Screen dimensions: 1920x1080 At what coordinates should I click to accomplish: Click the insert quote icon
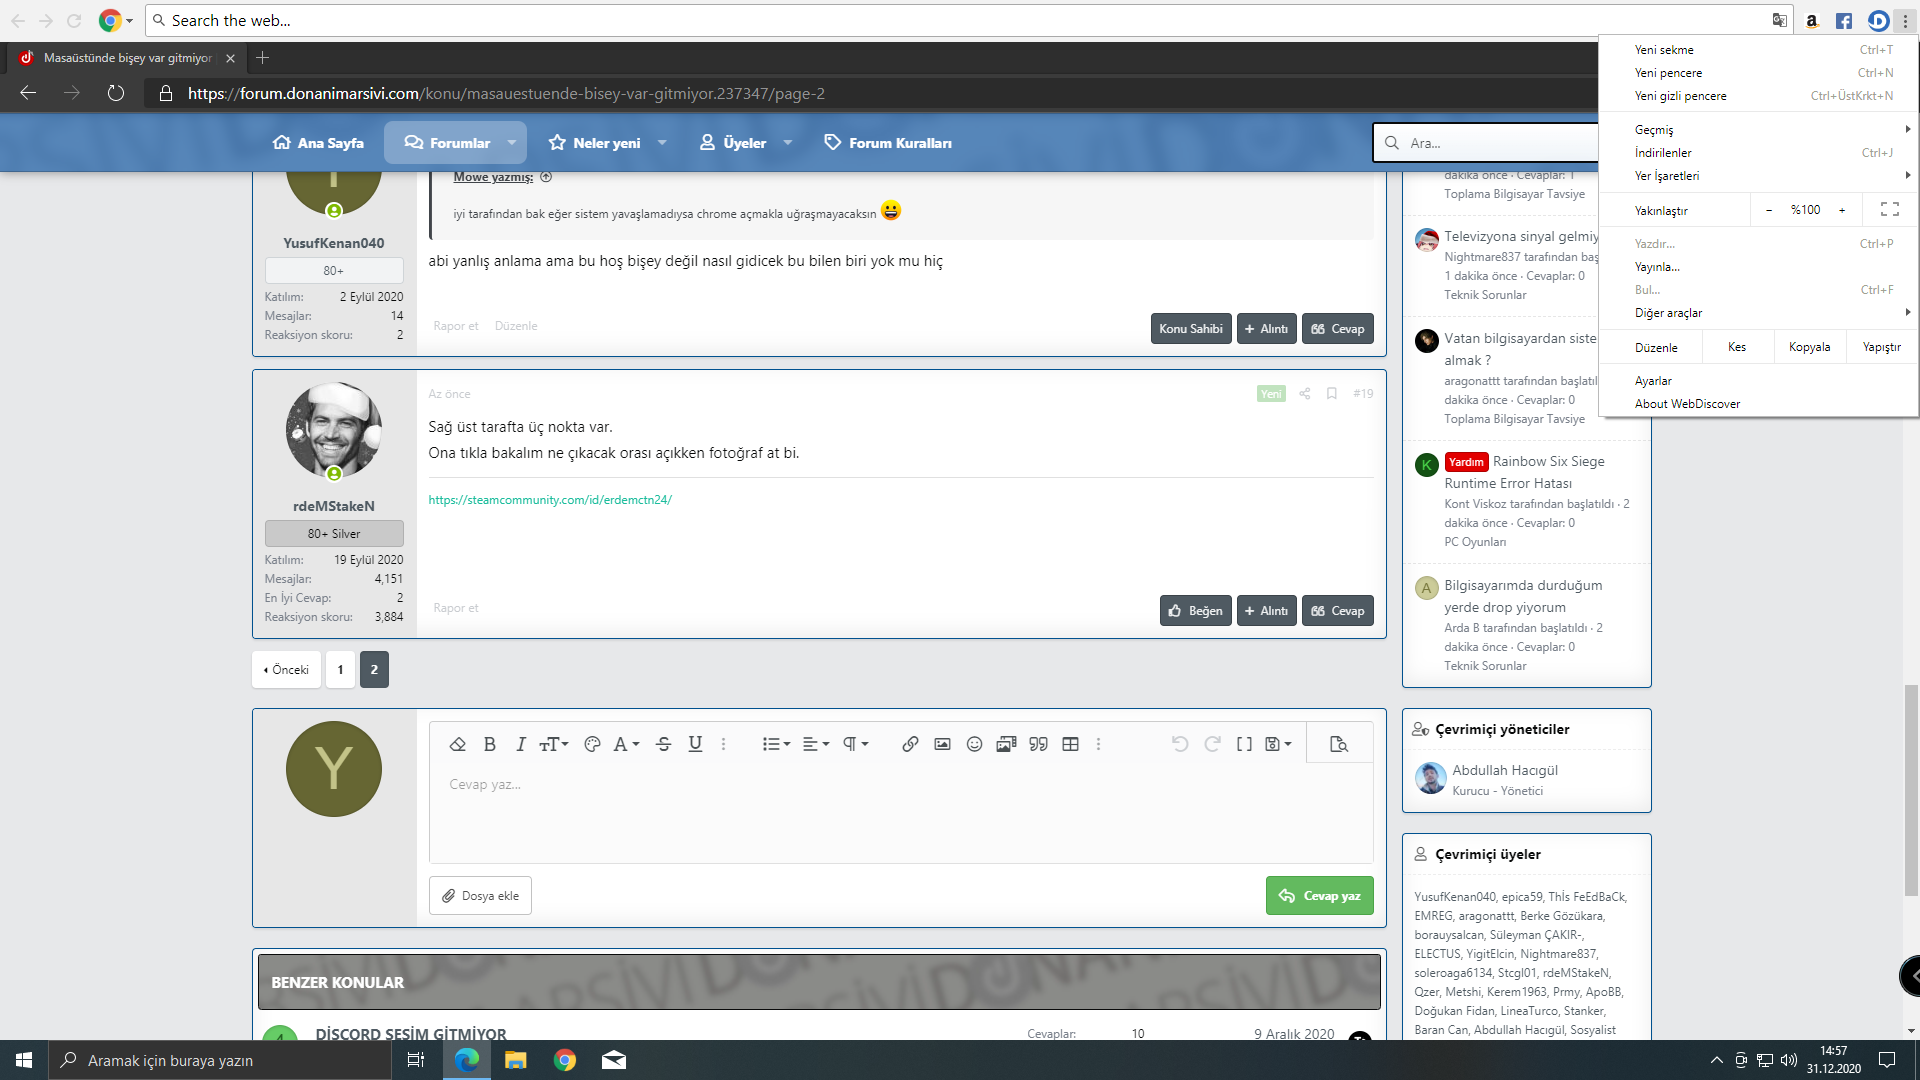(1038, 744)
